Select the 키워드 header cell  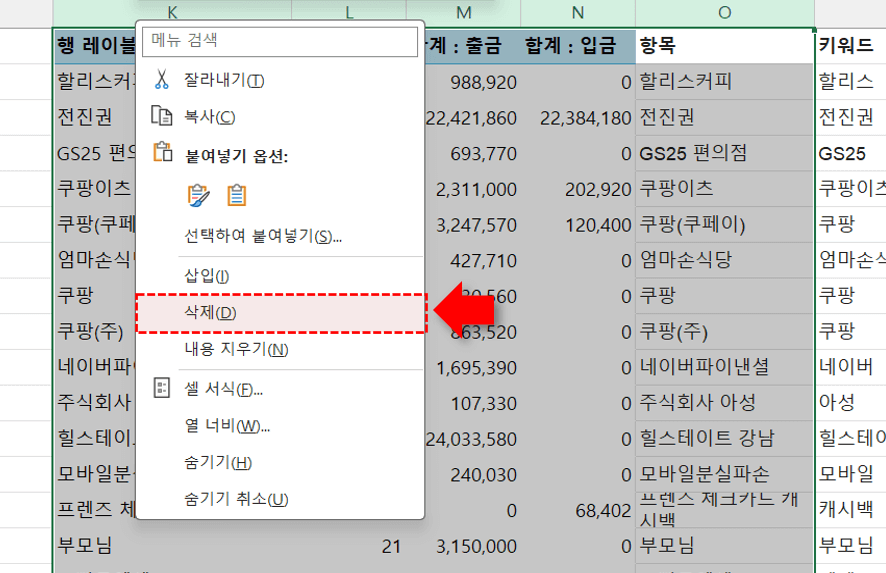[x=850, y=45]
